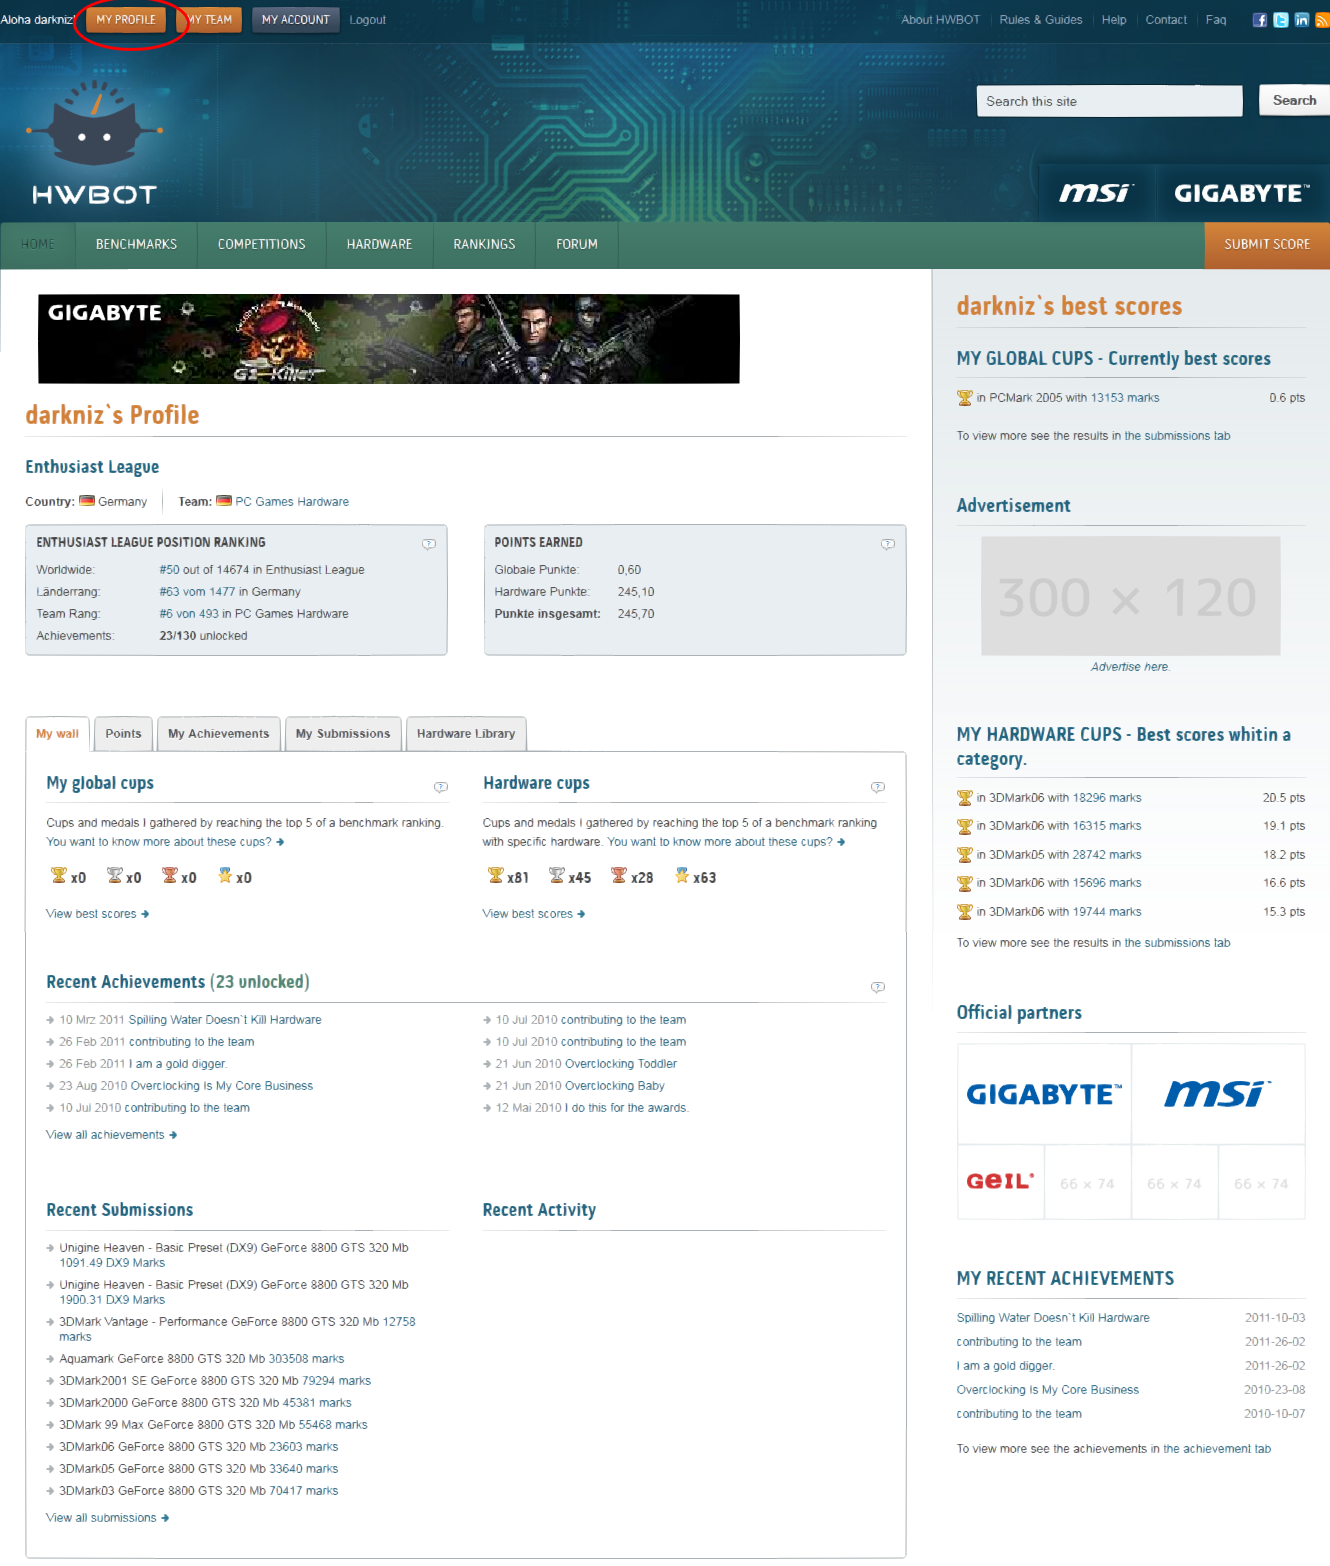Click the 300 × 120 advertisement placeholder
This screenshot has width=1330, height=1566.
click(1131, 596)
